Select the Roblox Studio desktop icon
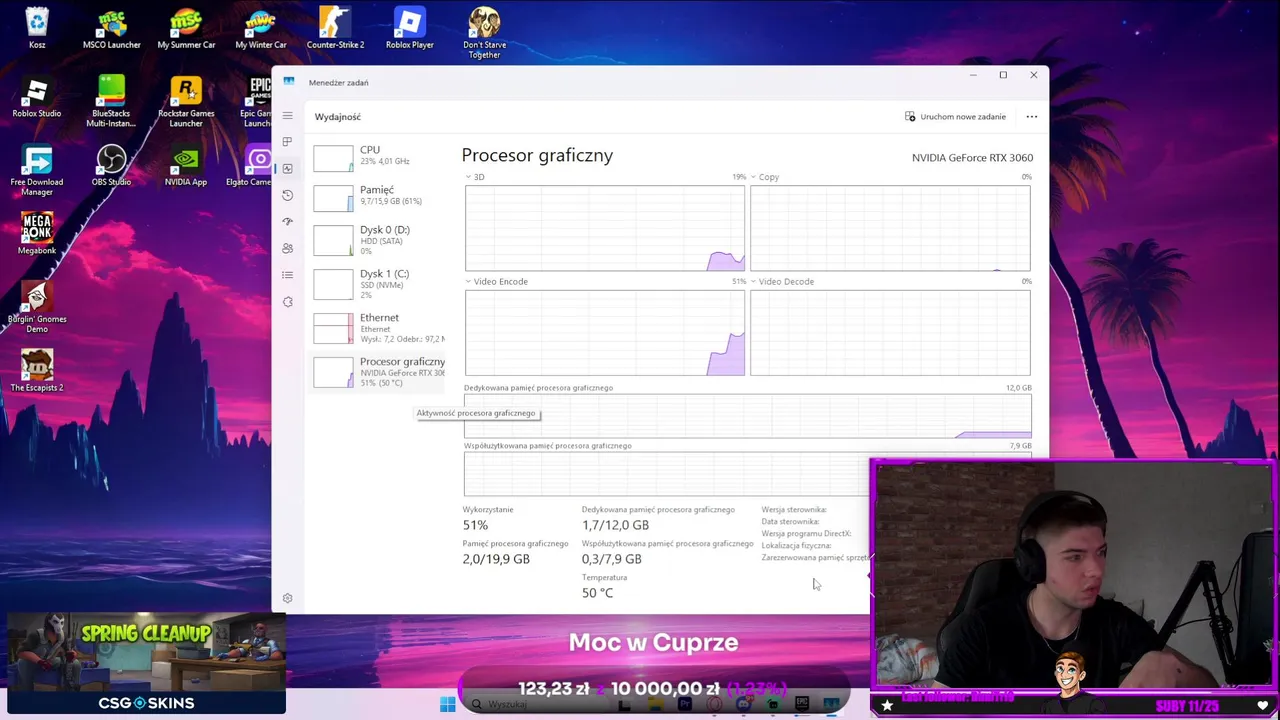Viewport: 1280px width, 720px height. pos(37,97)
